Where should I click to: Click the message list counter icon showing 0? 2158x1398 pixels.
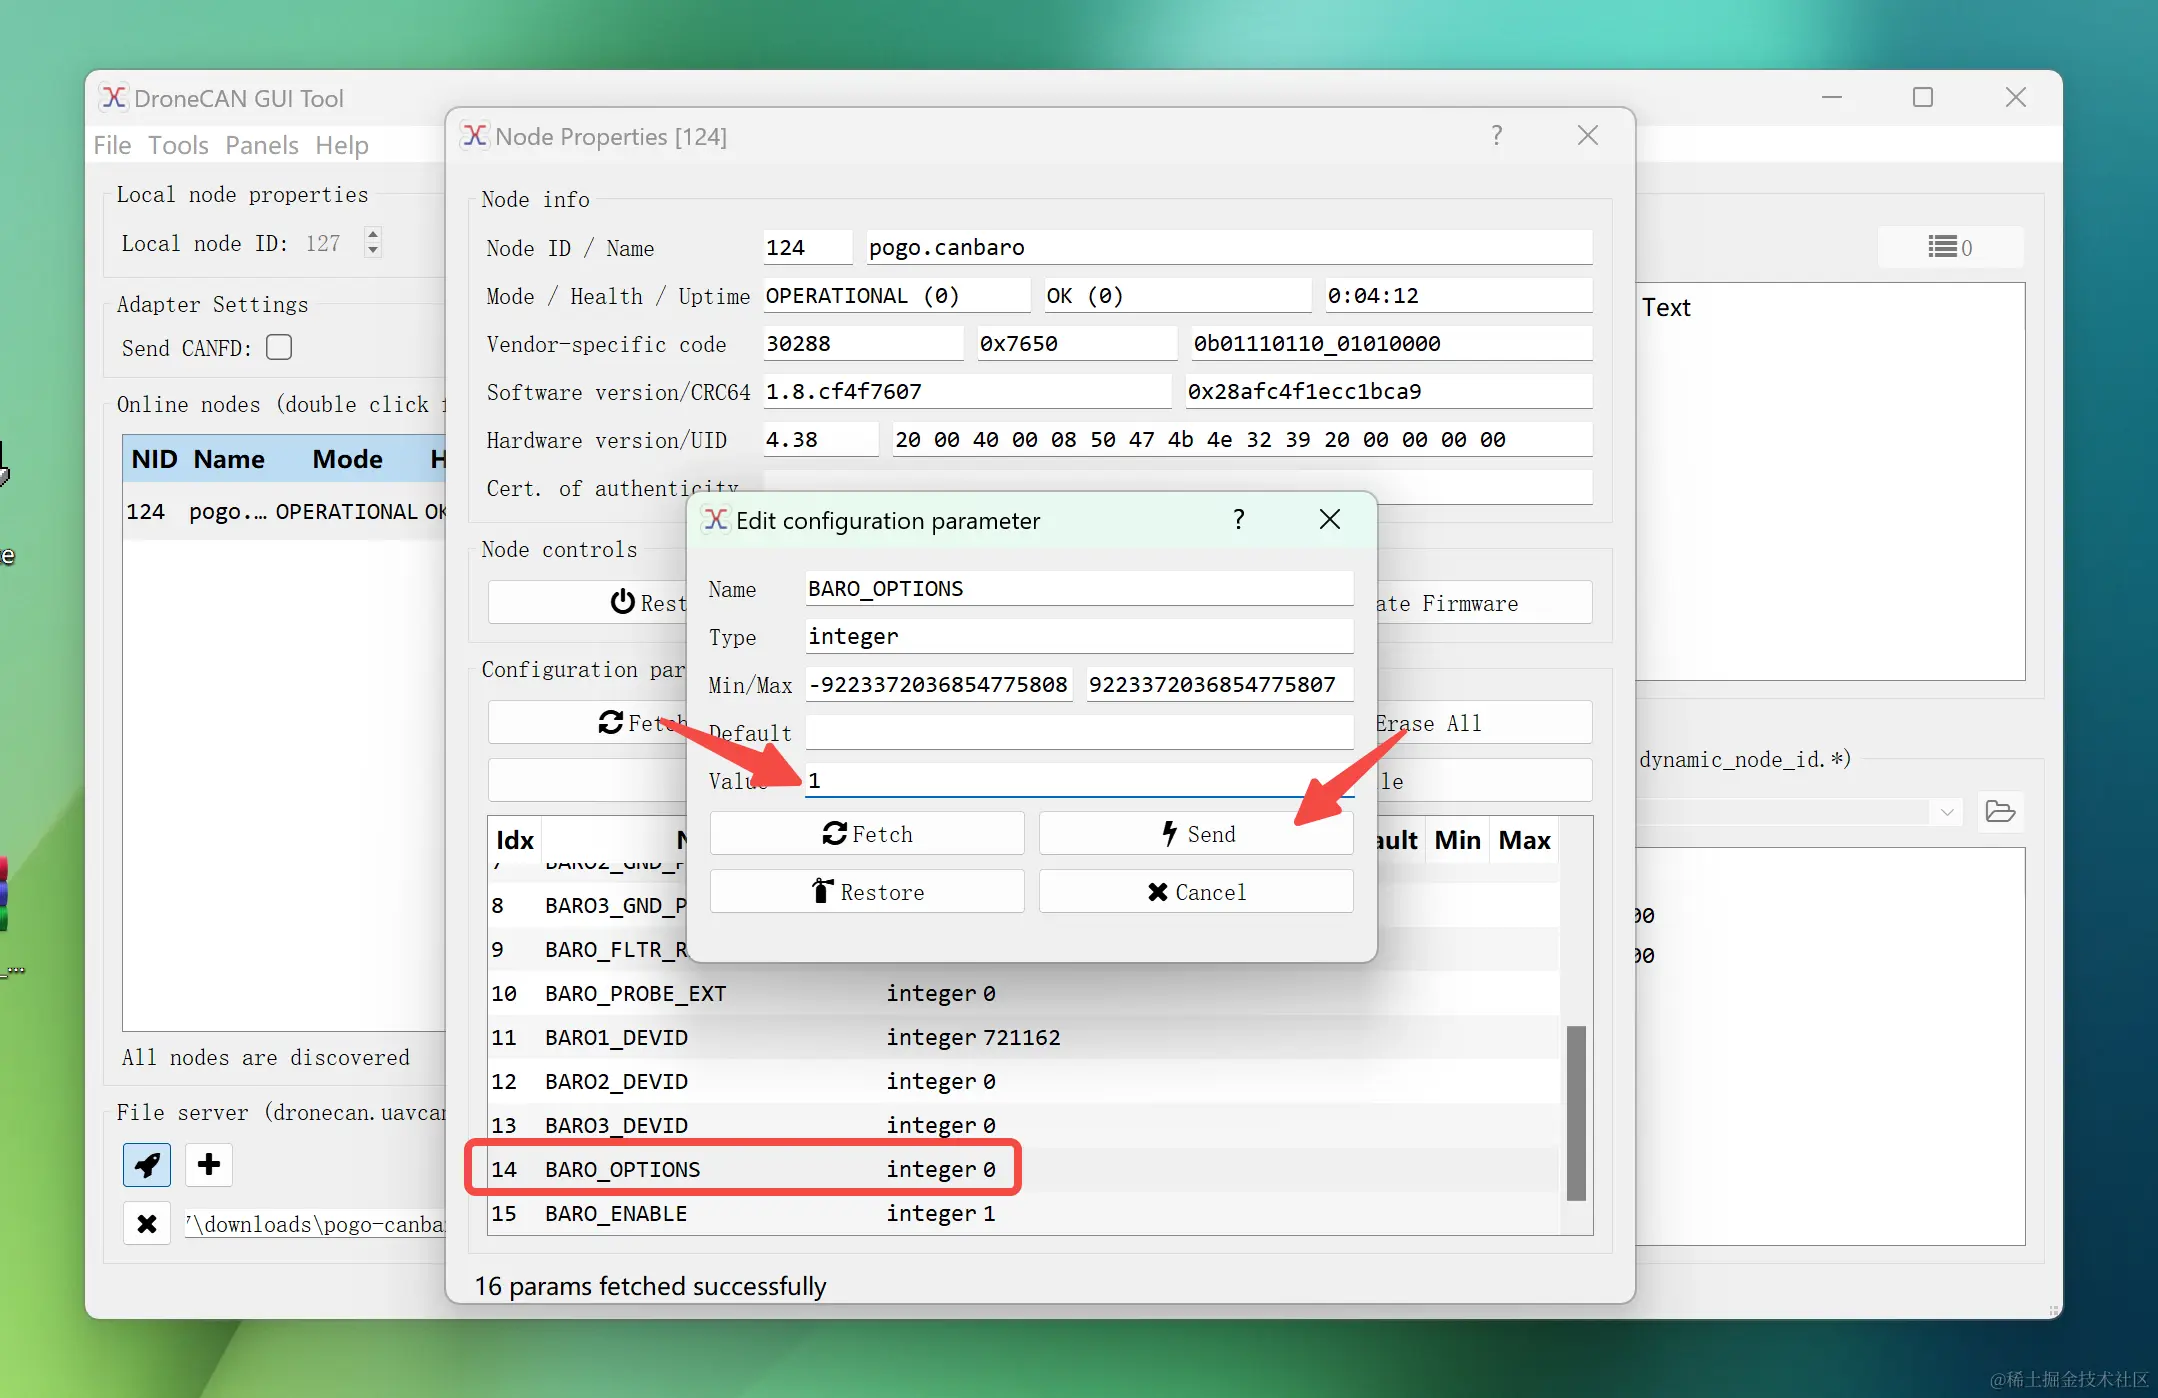tap(1949, 247)
